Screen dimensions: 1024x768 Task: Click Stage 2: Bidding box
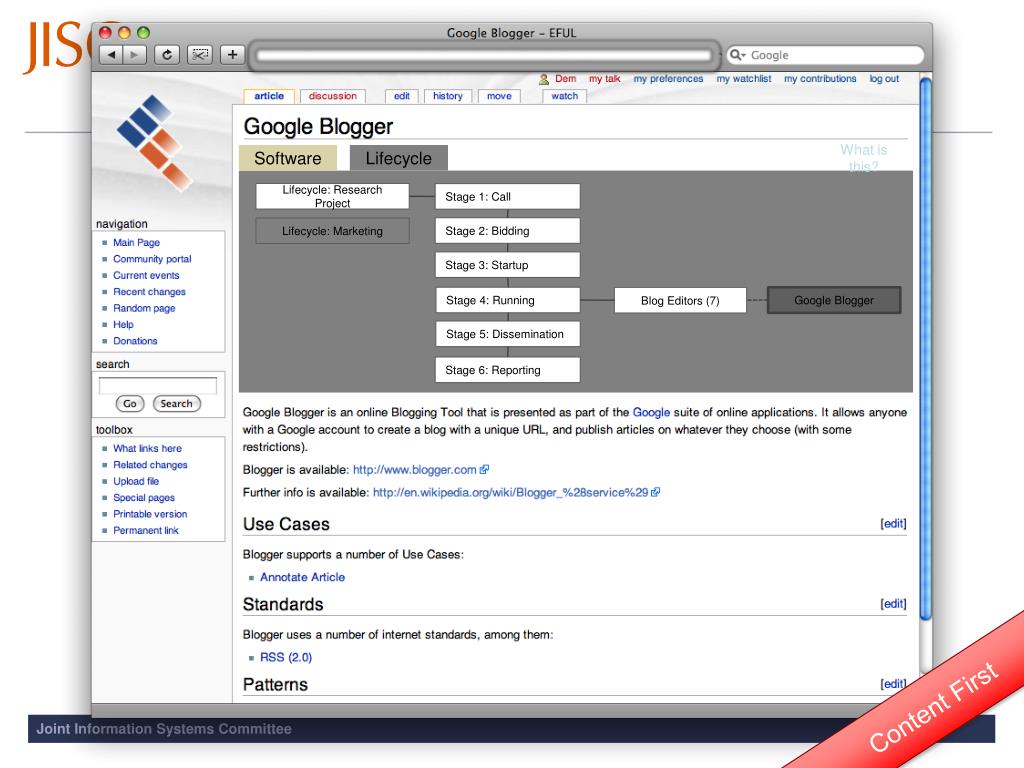[x=507, y=231]
